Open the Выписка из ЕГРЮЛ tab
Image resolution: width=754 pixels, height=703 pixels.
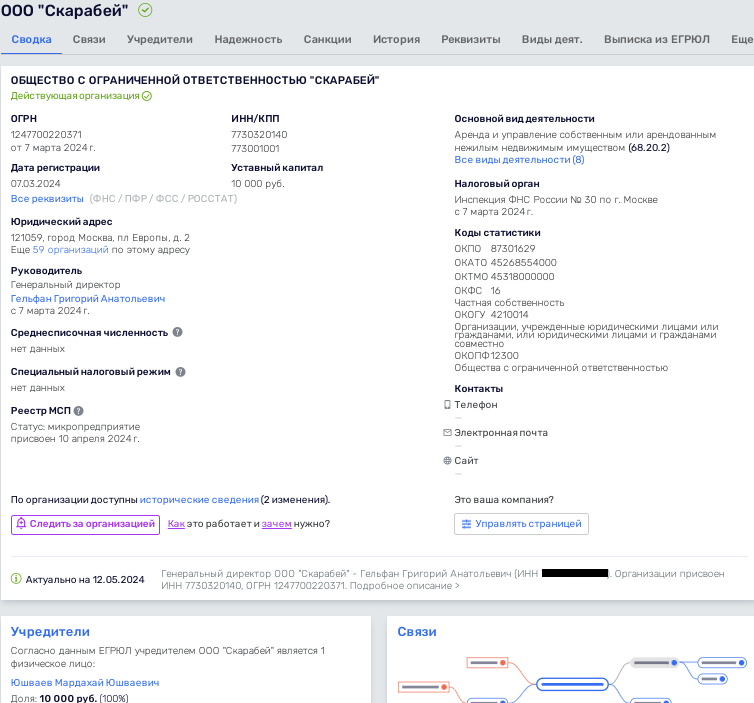click(656, 39)
